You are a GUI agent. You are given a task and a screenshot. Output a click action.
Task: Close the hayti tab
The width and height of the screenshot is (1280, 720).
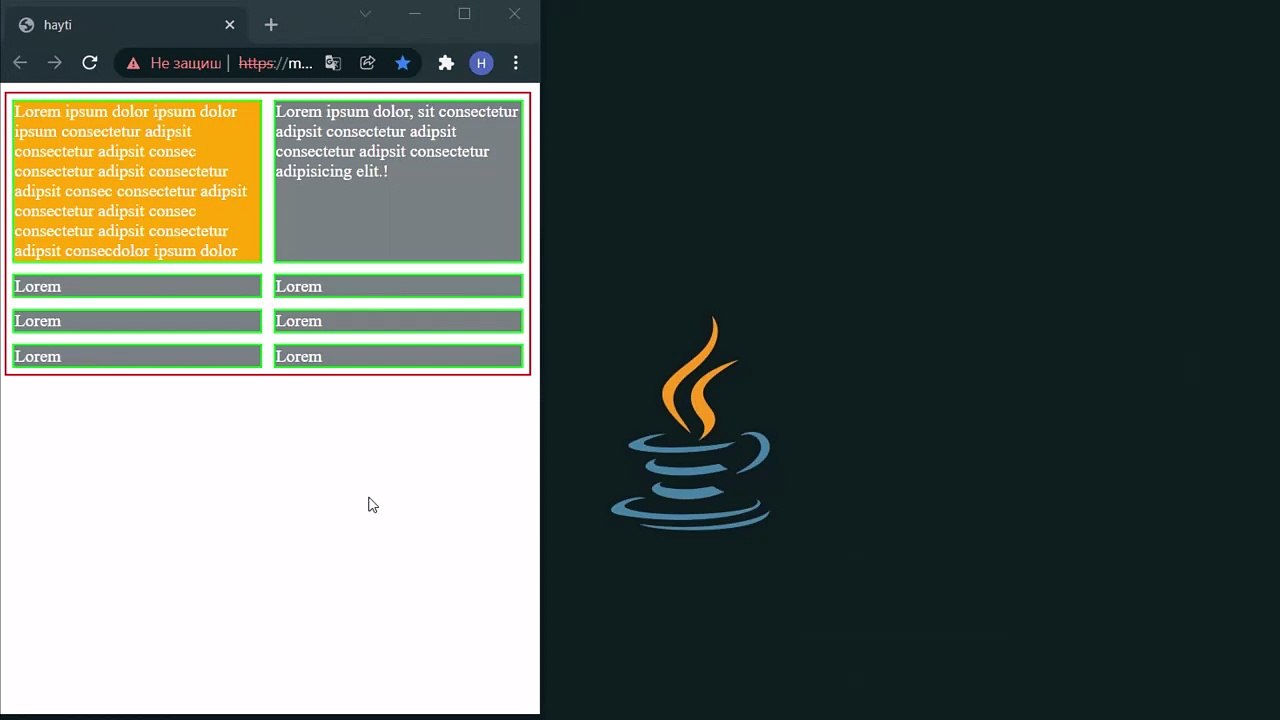click(230, 25)
